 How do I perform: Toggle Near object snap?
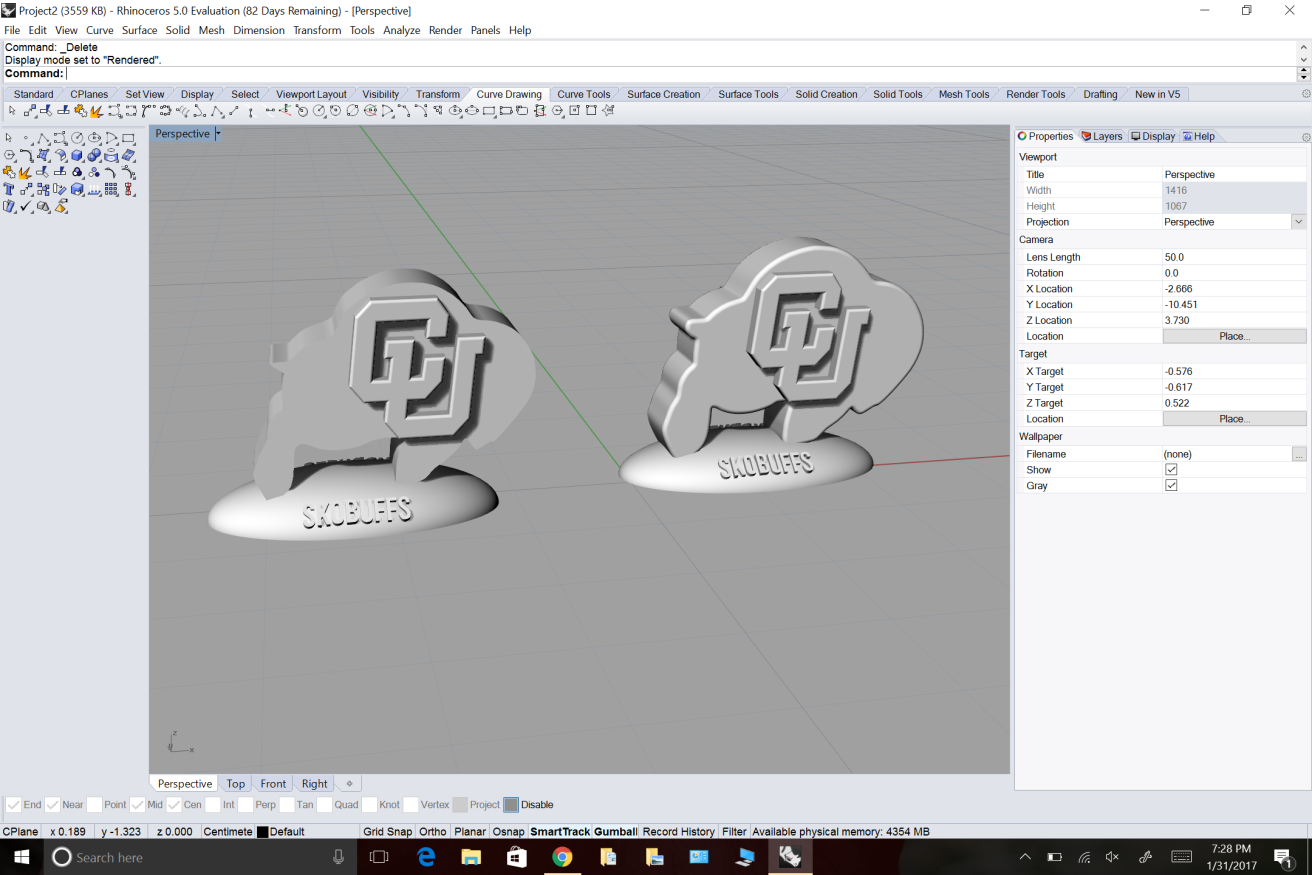coord(53,805)
